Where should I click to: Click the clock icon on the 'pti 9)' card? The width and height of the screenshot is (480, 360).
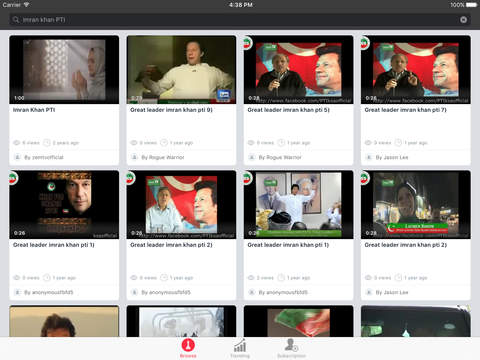[164, 143]
